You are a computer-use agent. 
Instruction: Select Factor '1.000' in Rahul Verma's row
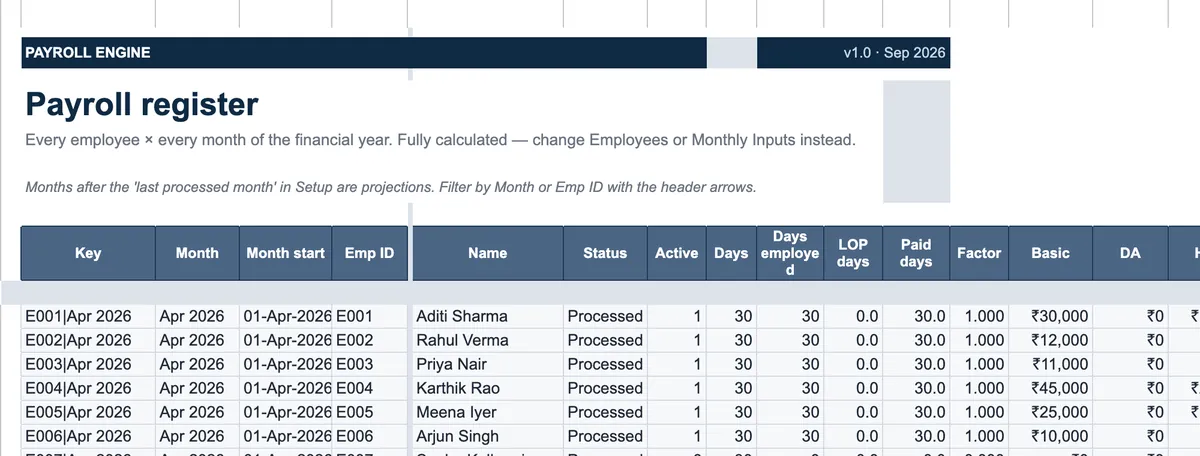979,340
